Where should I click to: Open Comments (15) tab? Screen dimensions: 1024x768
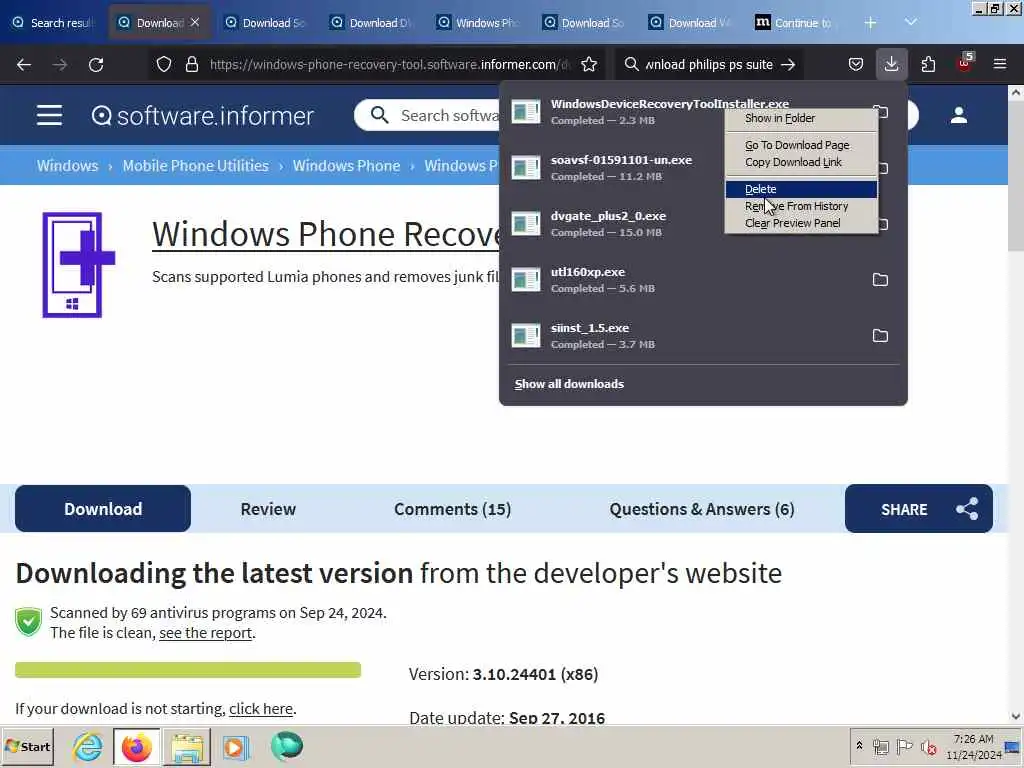coord(453,509)
